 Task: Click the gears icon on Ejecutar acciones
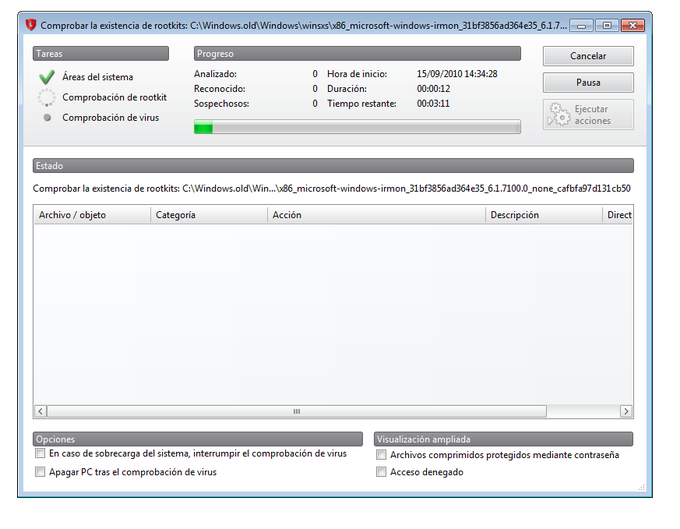click(x=559, y=114)
